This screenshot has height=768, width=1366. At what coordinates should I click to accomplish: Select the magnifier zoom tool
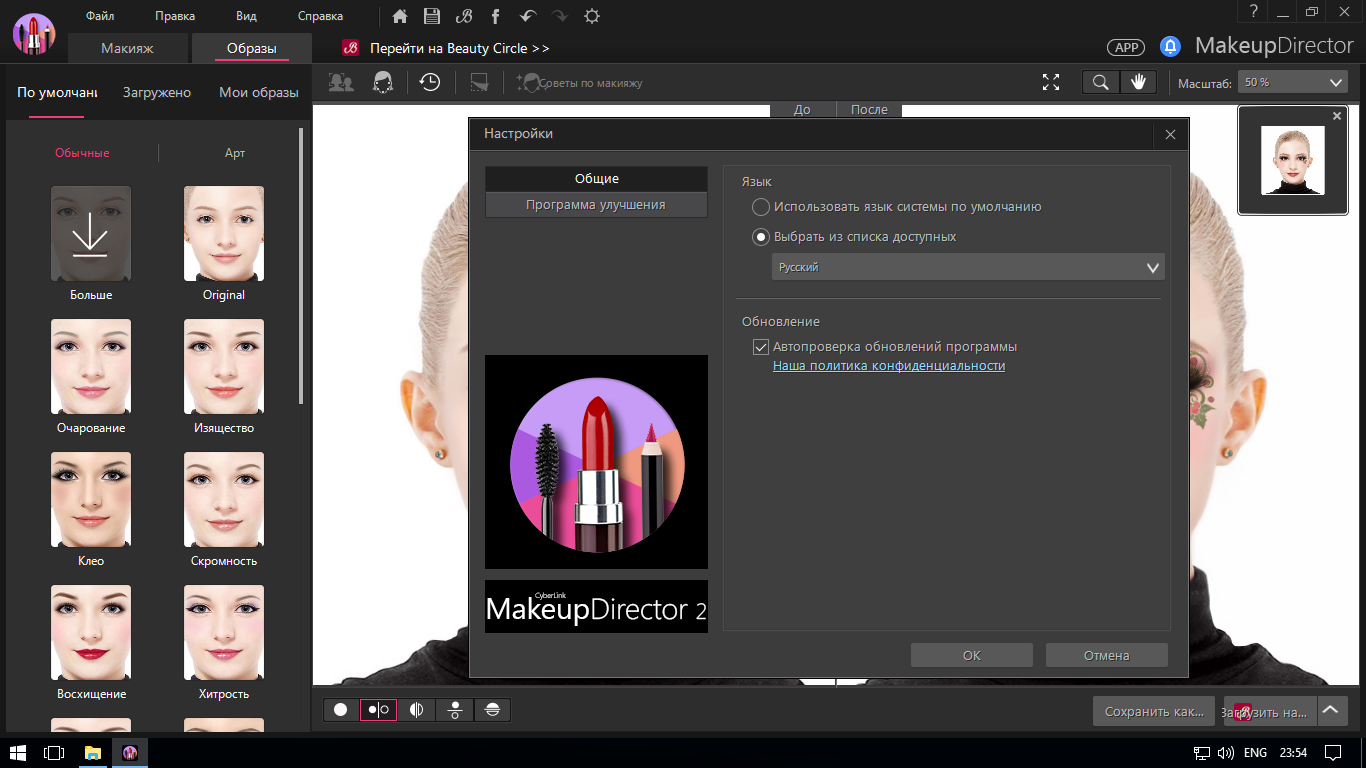[x=1101, y=82]
